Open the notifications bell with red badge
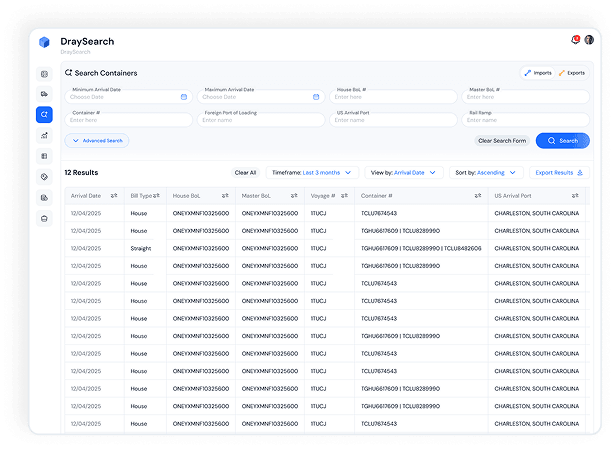Screen dimensions: 615x449 [575, 40]
